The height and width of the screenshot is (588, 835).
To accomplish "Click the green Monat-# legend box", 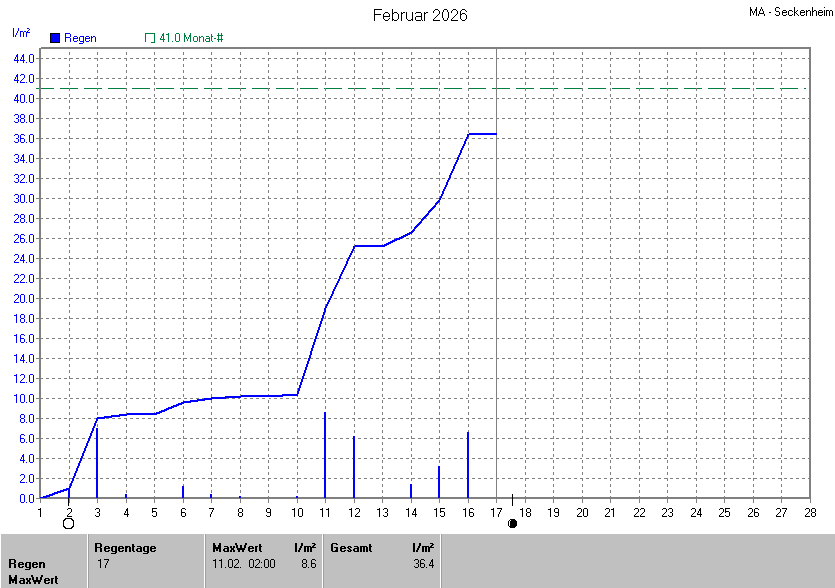I will pos(150,38).
